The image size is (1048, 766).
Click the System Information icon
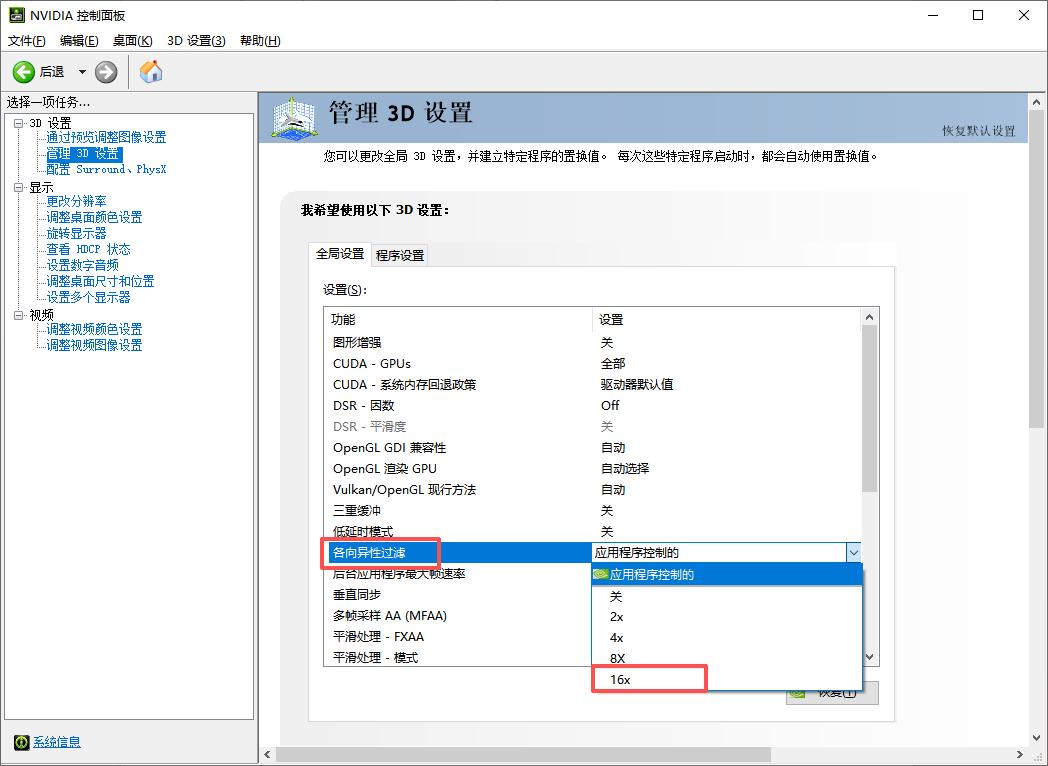coord(21,742)
